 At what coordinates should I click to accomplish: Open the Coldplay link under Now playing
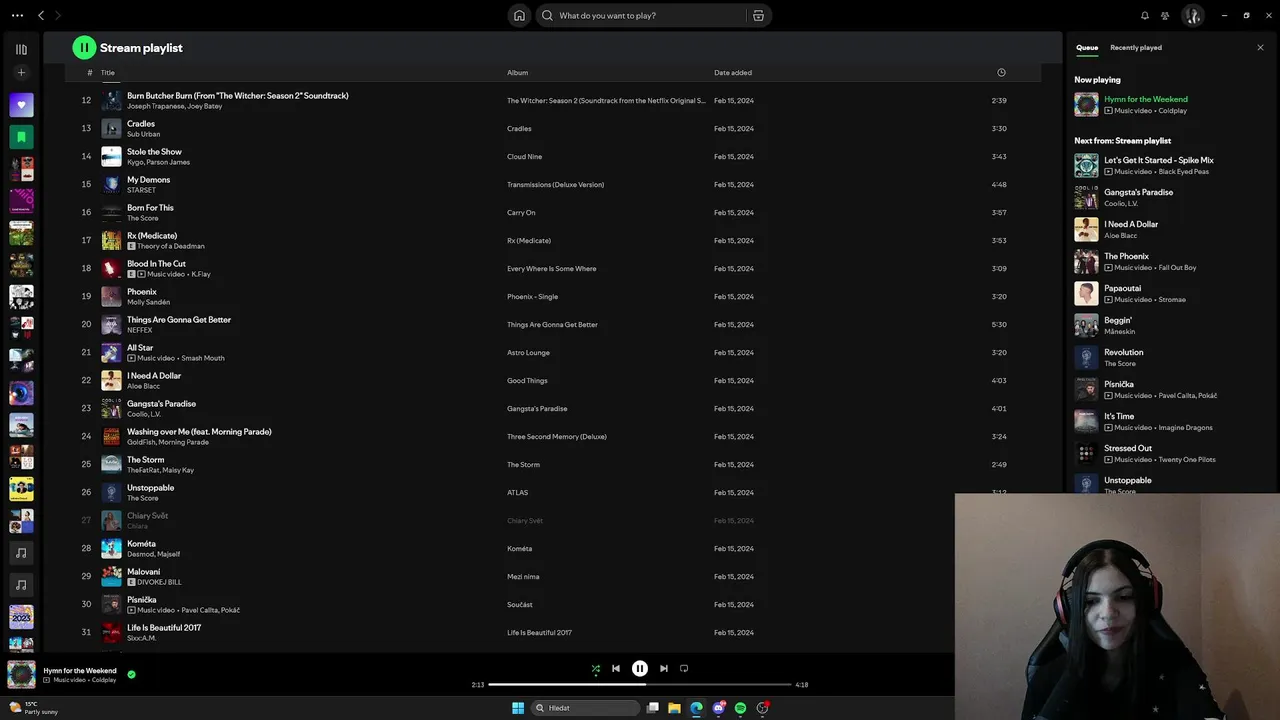click(x=1173, y=111)
